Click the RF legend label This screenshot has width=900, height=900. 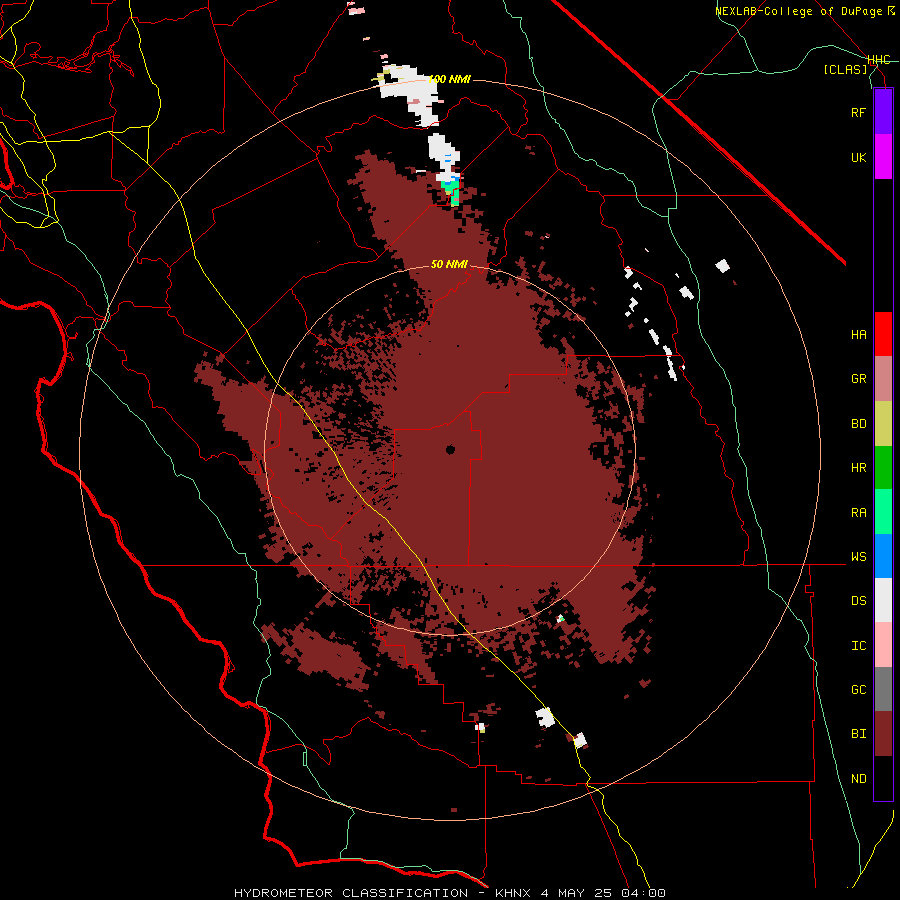[859, 112]
